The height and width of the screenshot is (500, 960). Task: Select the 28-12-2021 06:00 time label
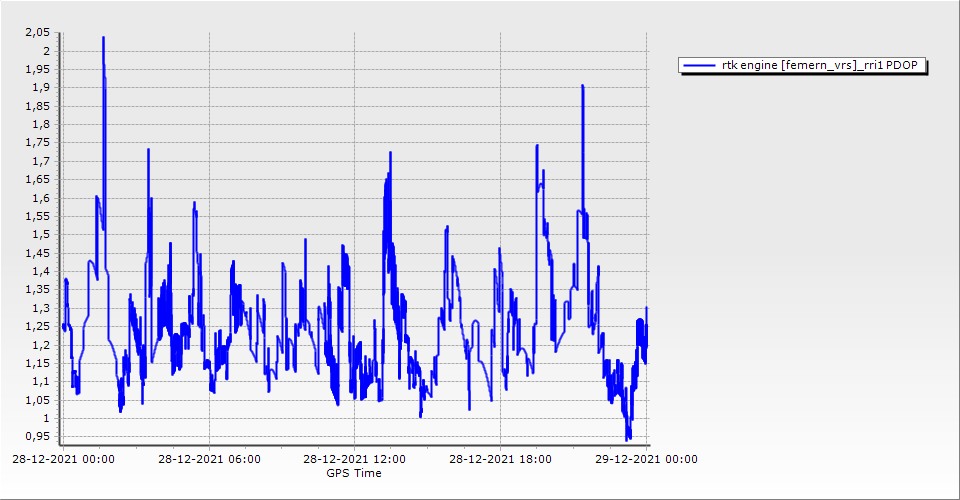[211, 460]
